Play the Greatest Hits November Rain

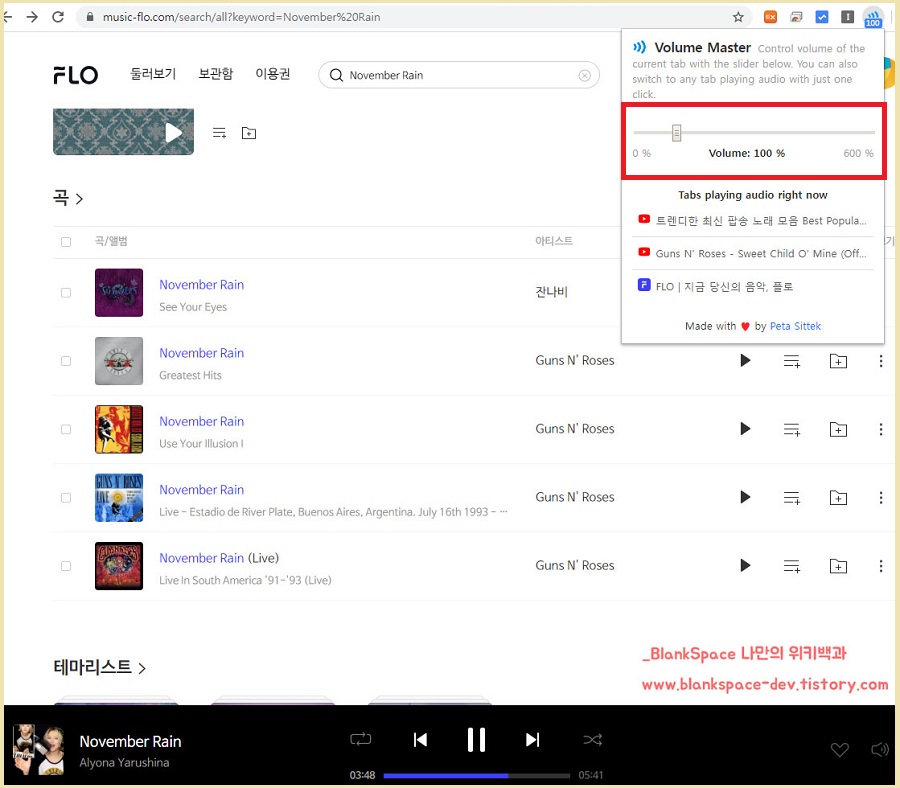coord(745,360)
